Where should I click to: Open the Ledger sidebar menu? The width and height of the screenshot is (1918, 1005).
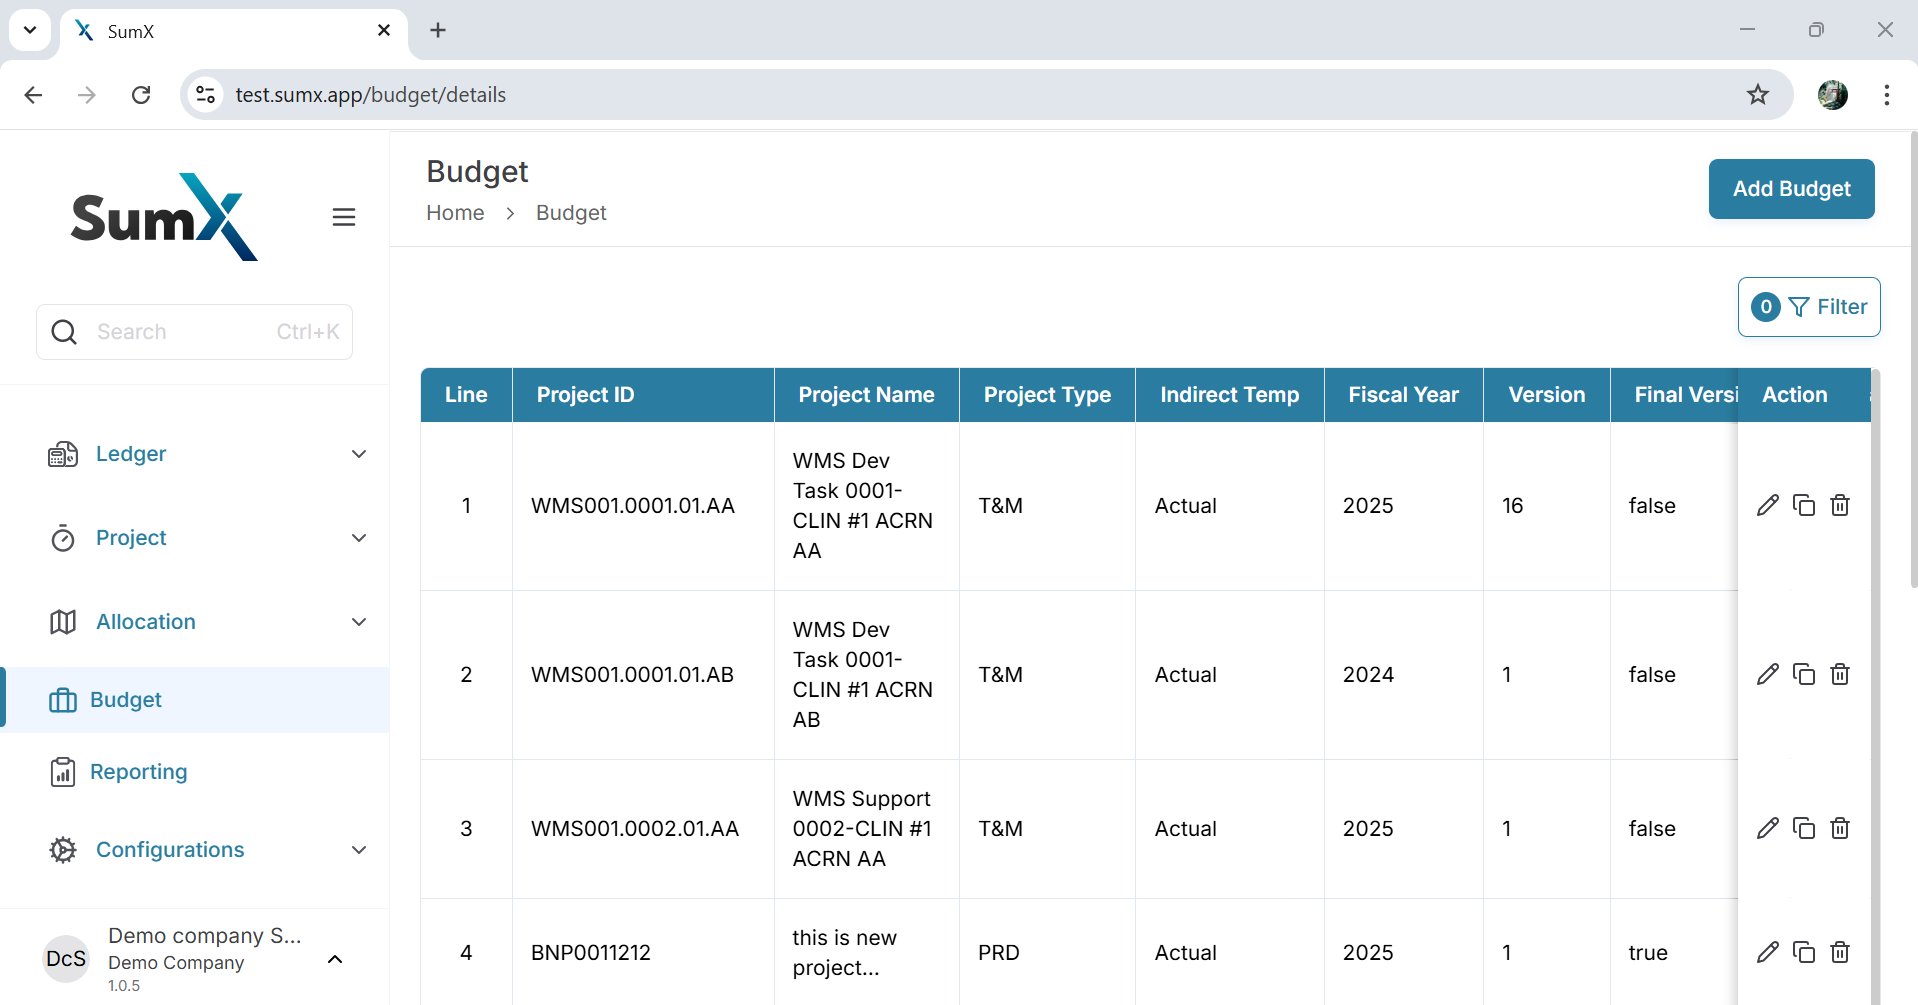[x=195, y=454]
